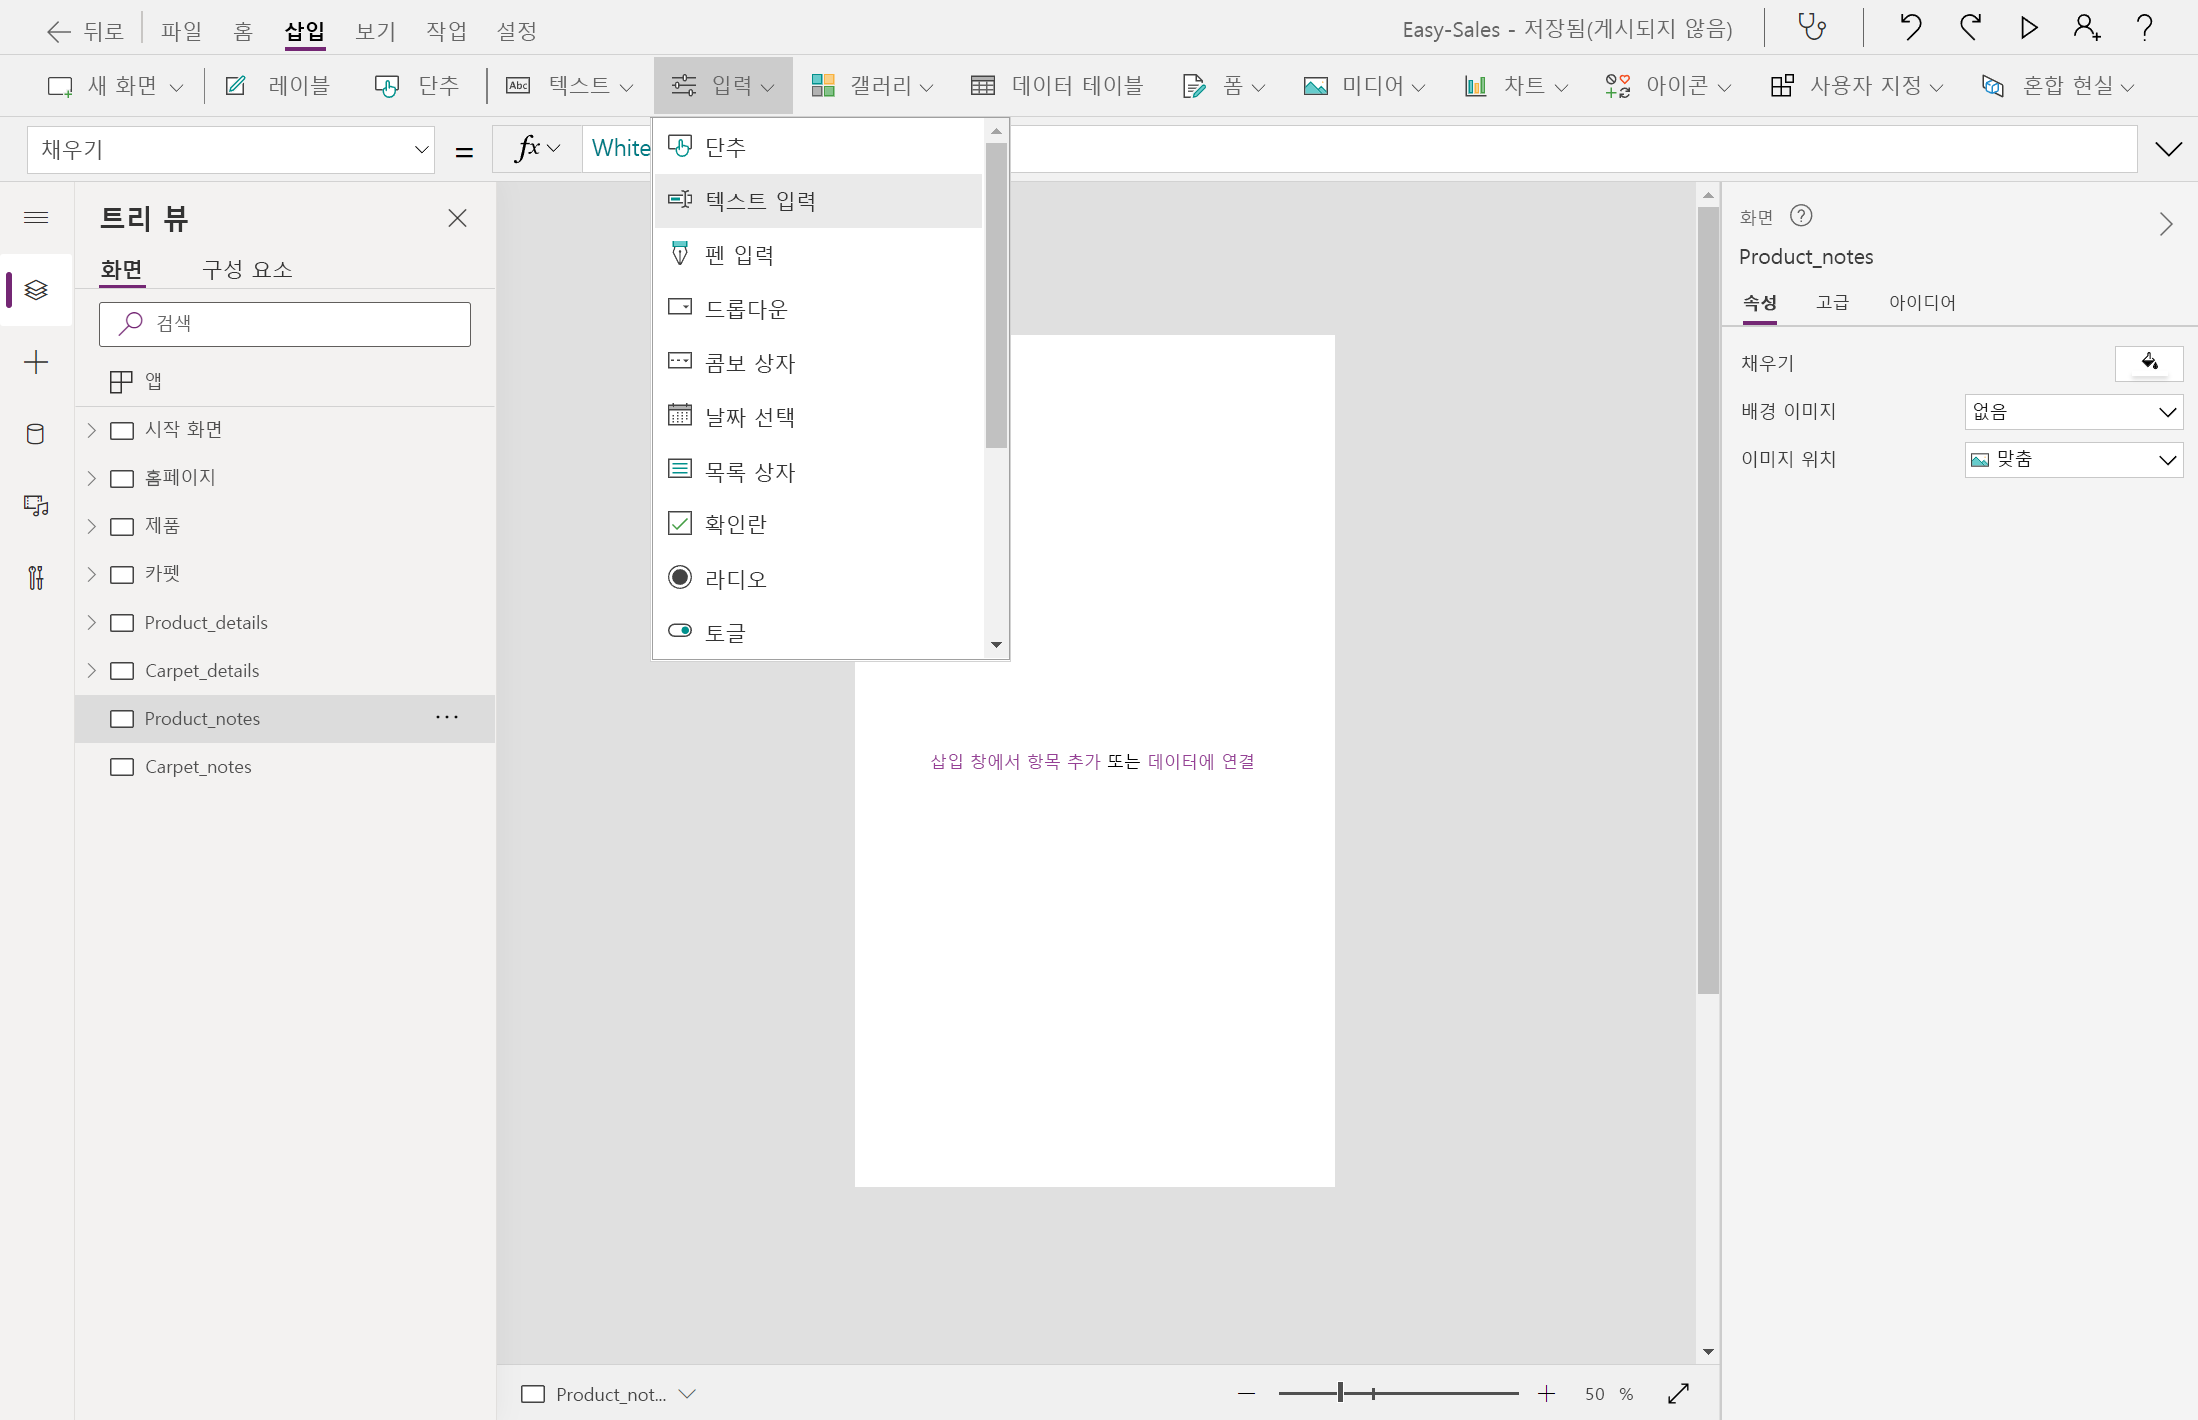
Task: Insert 확인란 checkbox control from menu
Action: coord(735,524)
